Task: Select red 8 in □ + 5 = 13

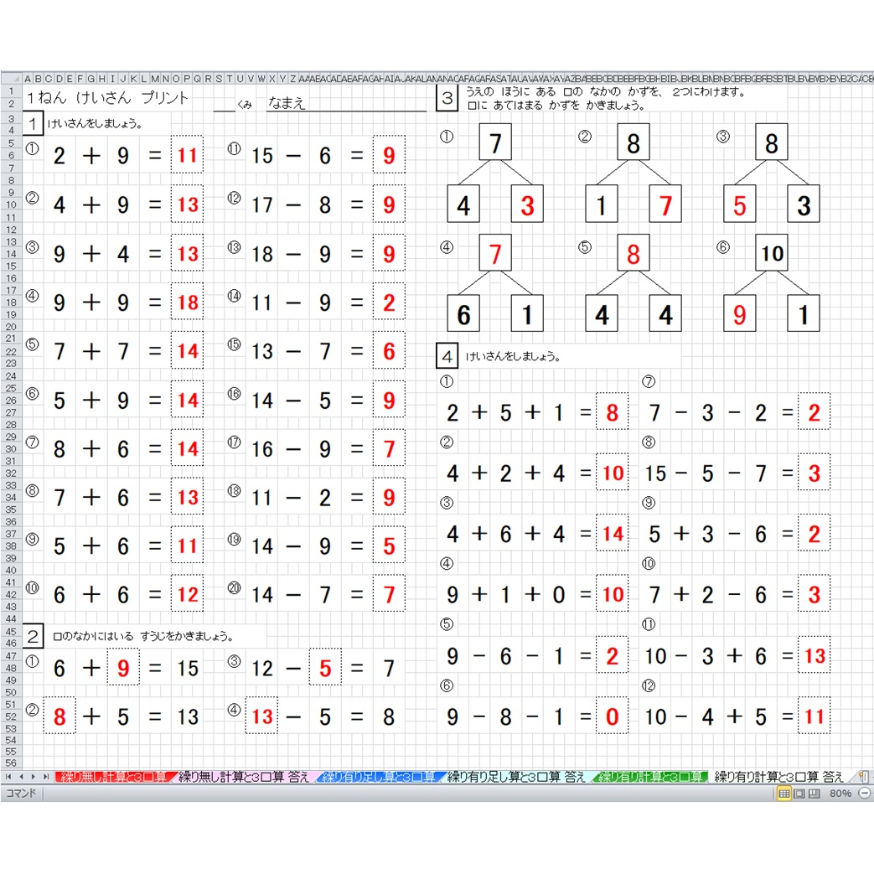Action: click(x=59, y=716)
